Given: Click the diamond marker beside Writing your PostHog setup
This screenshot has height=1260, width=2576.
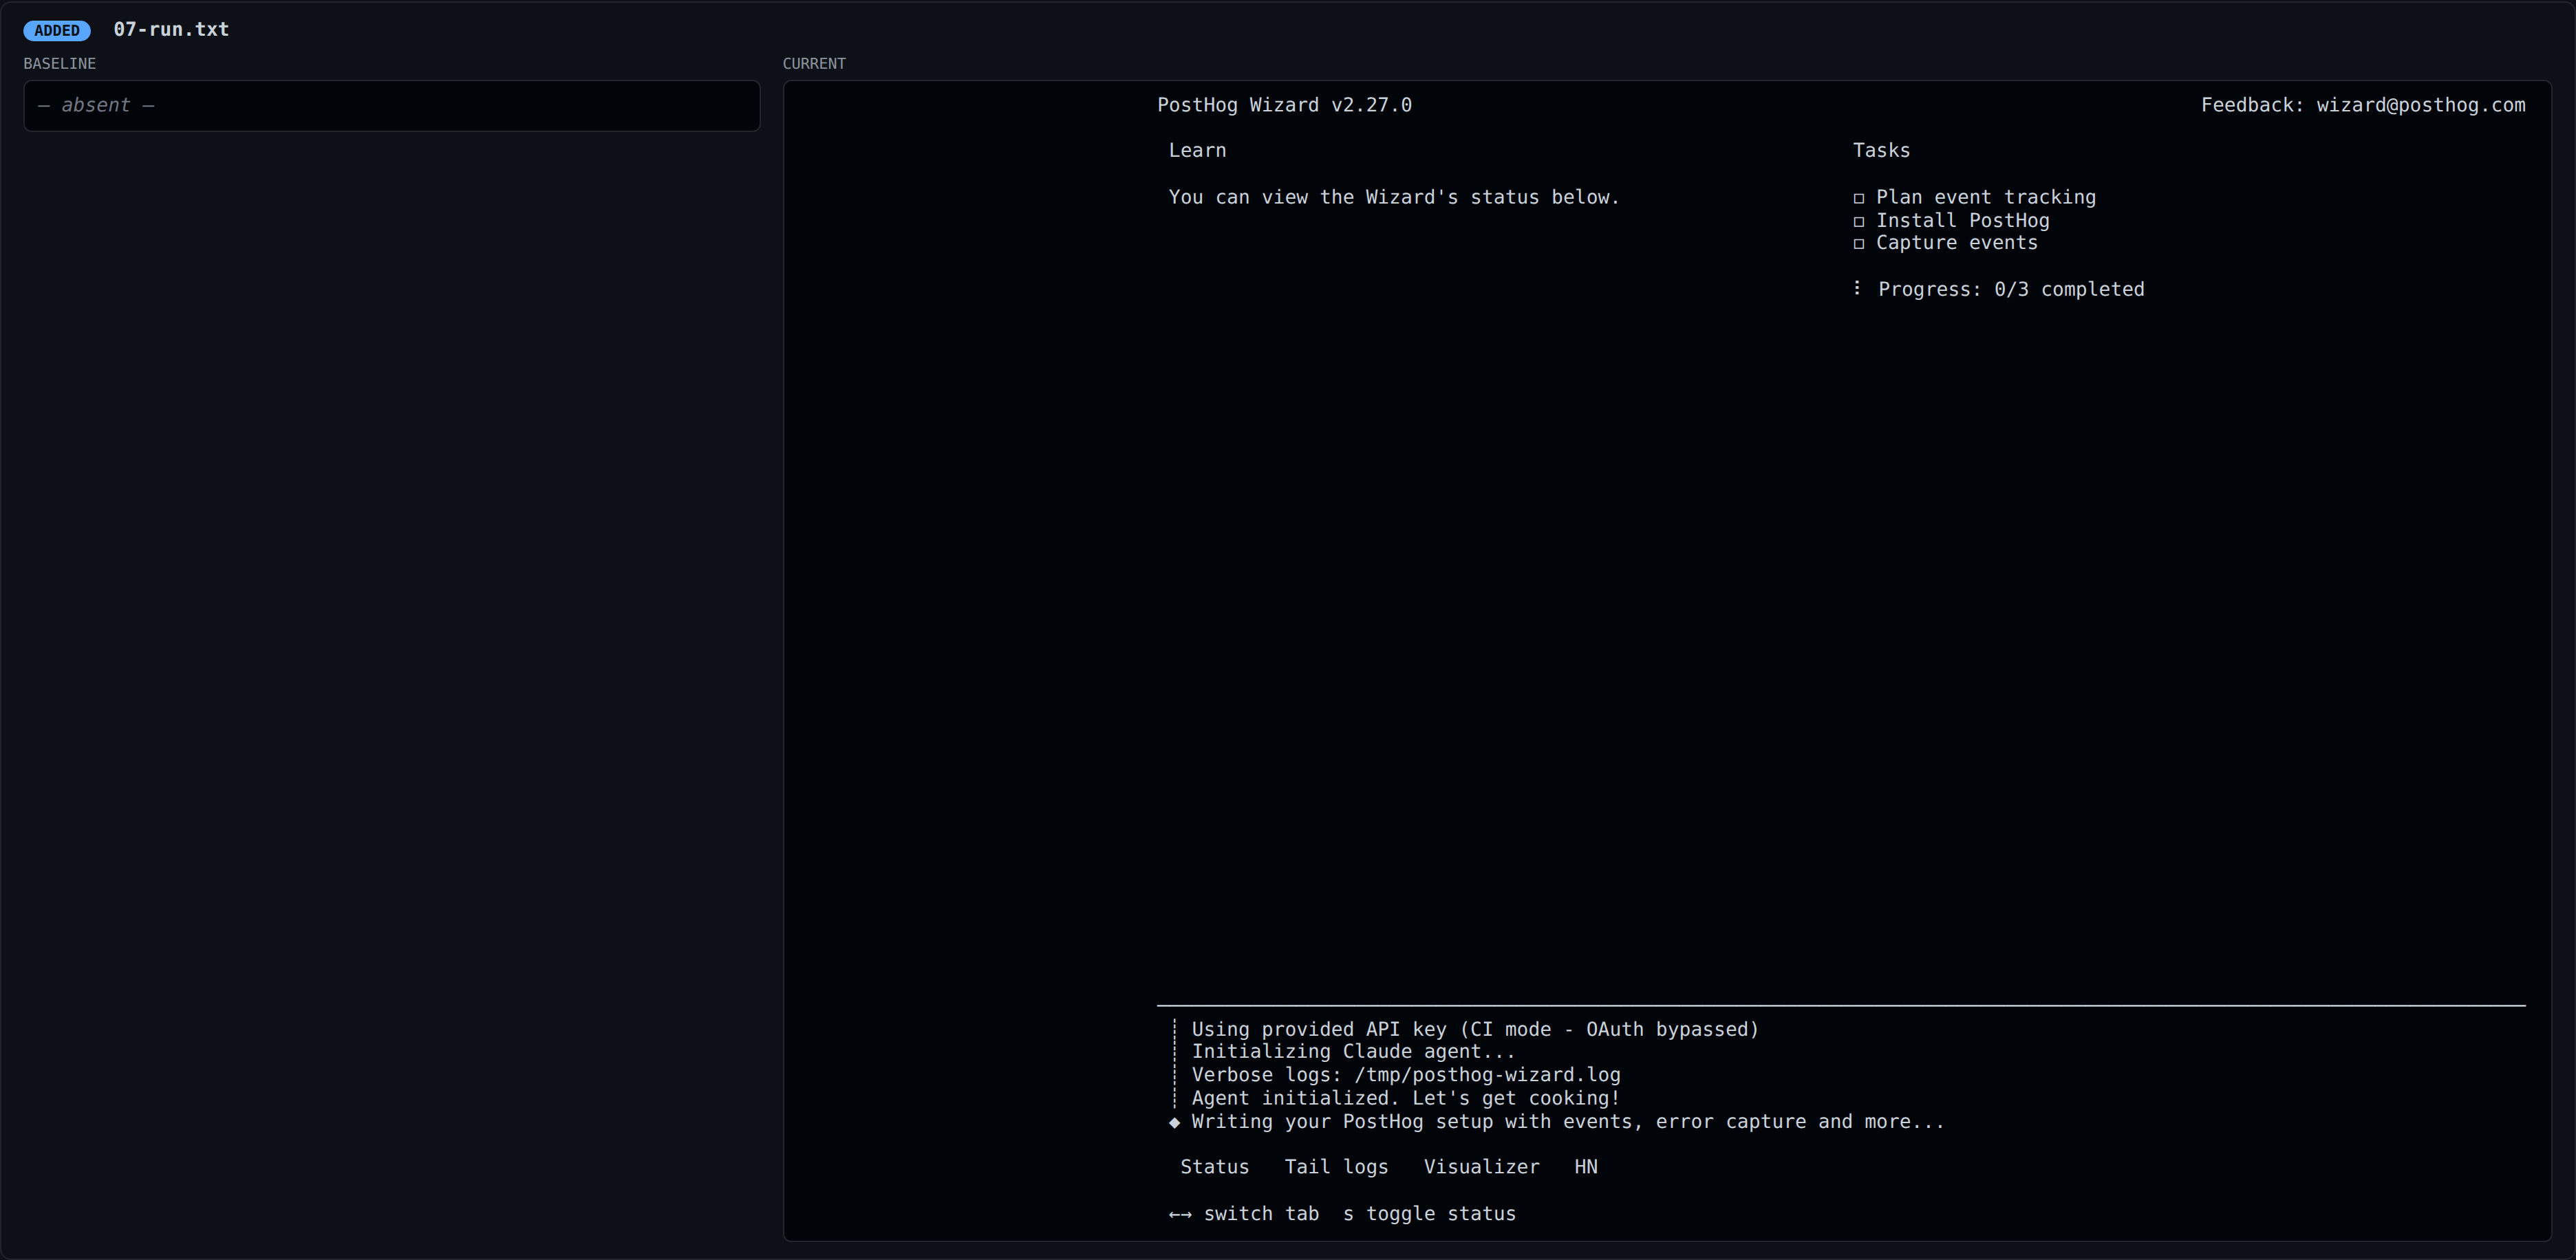Looking at the screenshot, I should click(x=1174, y=1122).
